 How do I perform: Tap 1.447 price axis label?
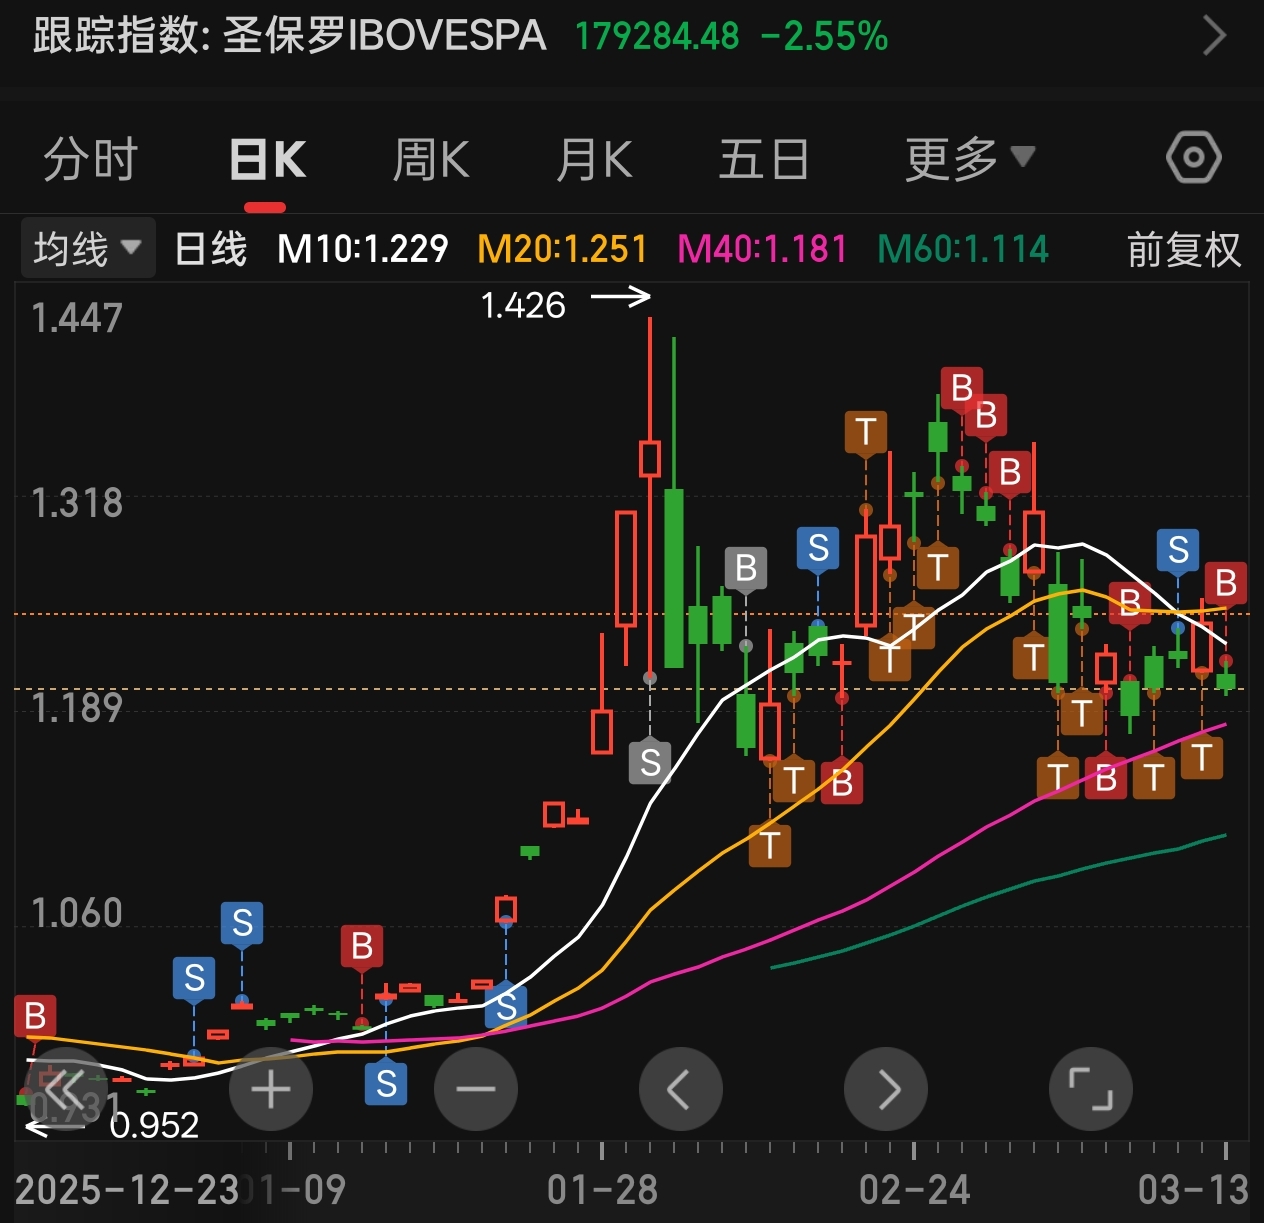click(77, 318)
